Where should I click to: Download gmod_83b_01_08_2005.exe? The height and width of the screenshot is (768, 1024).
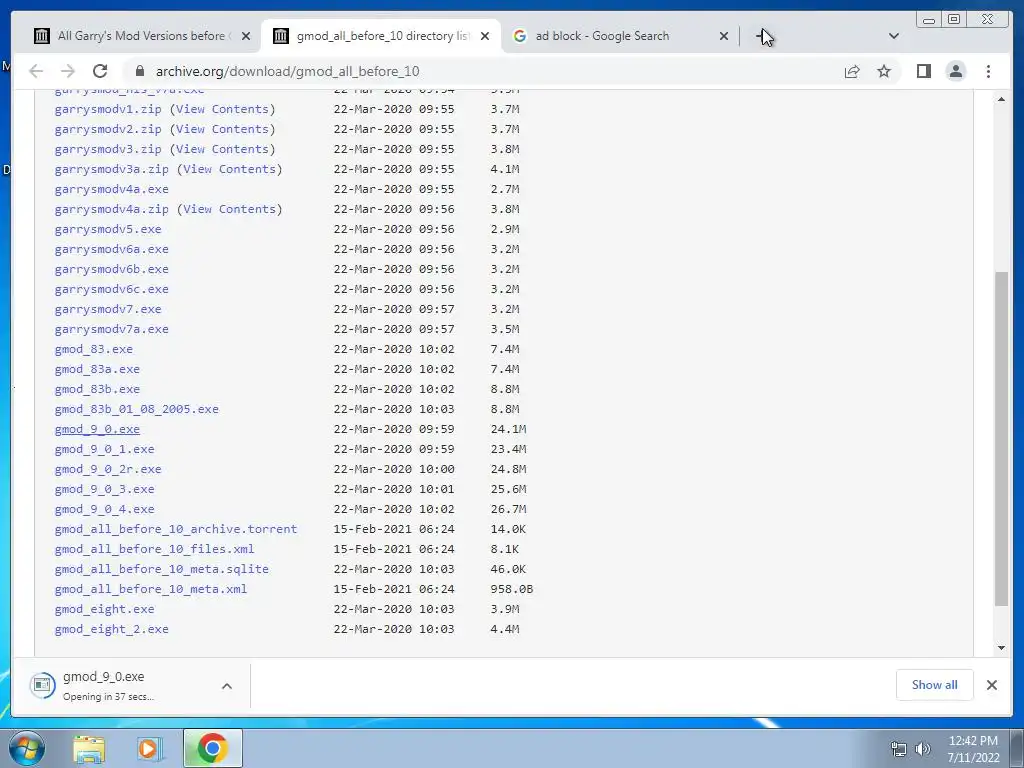tap(136, 409)
